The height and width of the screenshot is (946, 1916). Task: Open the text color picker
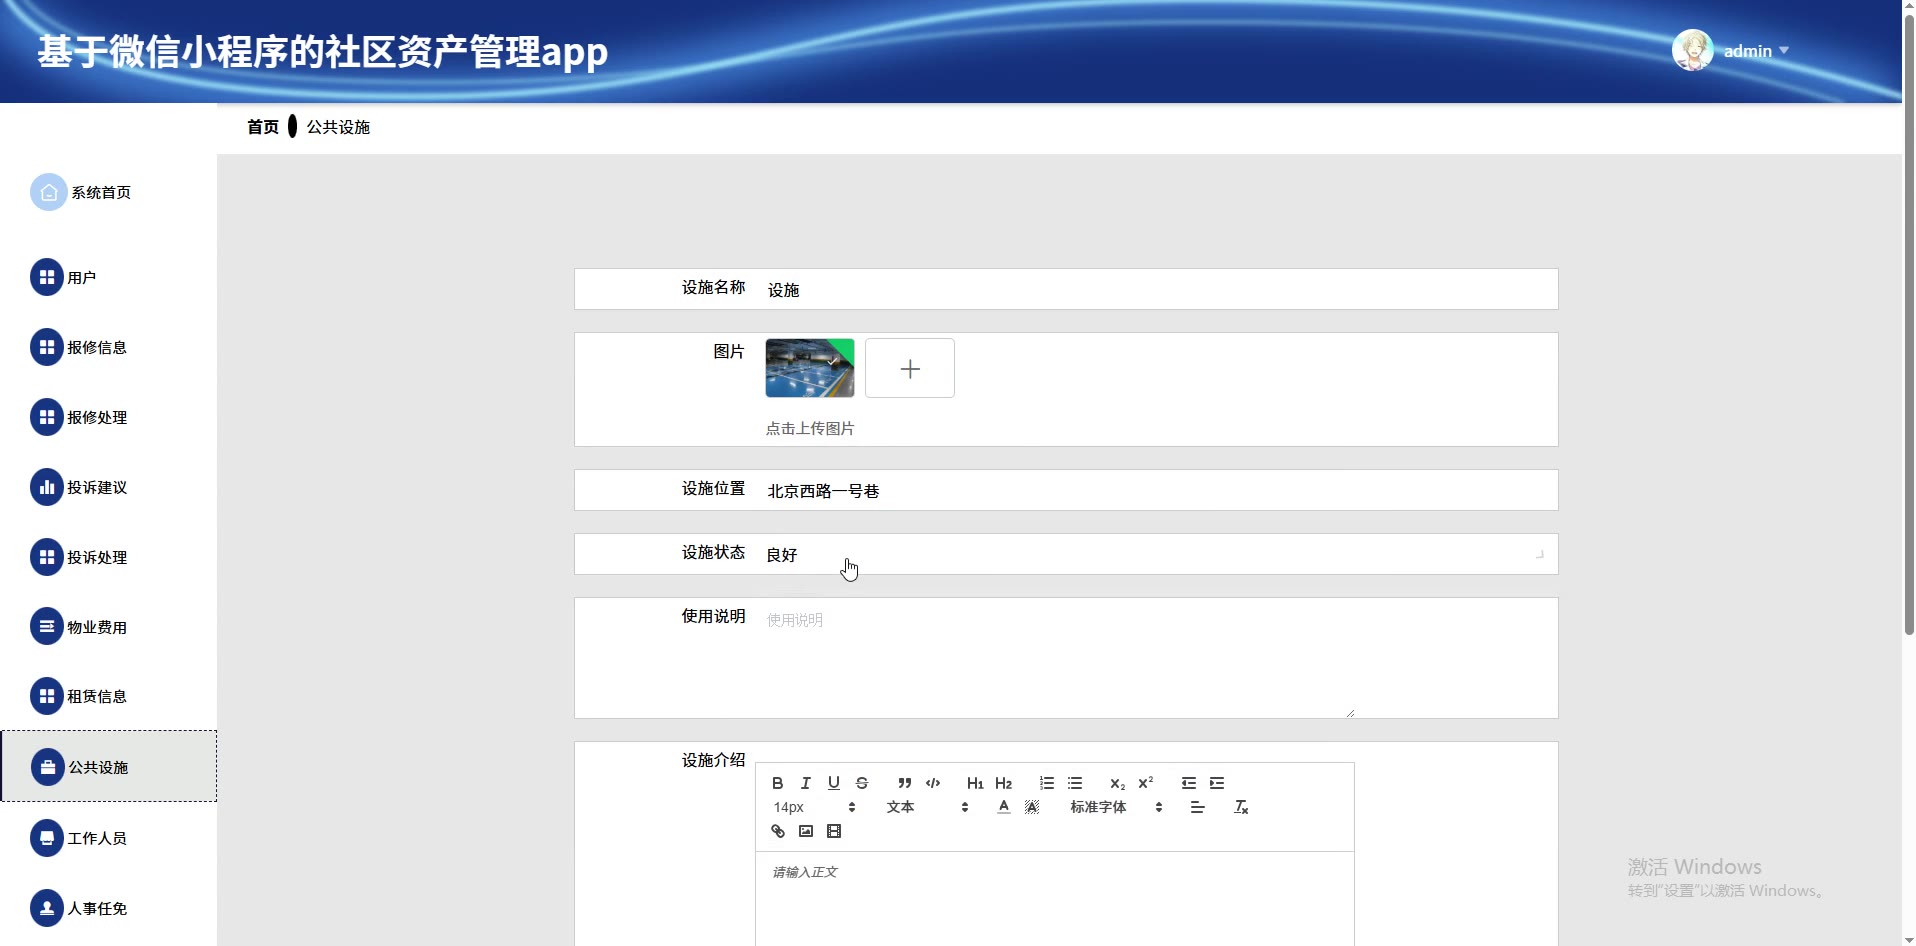point(1003,807)
